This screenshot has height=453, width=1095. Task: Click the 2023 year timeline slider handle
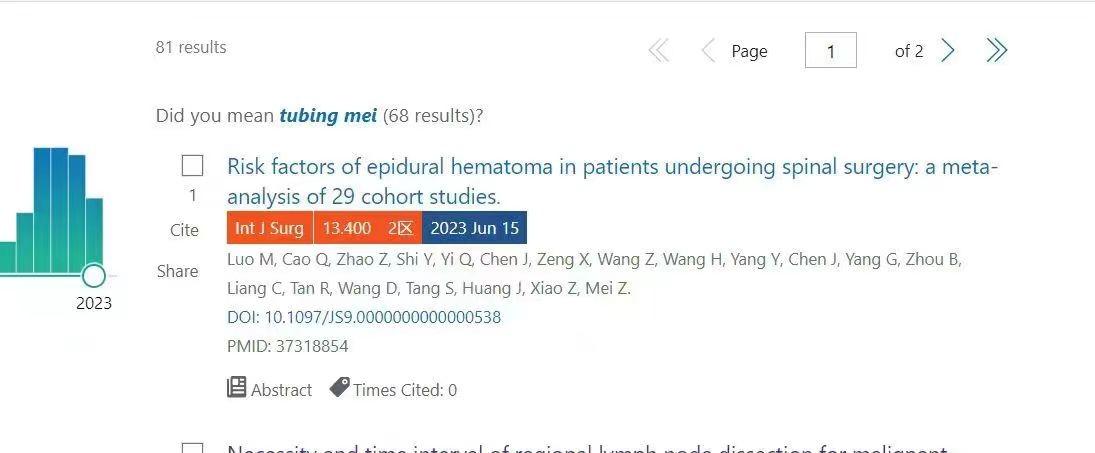(x=93, y=275)
